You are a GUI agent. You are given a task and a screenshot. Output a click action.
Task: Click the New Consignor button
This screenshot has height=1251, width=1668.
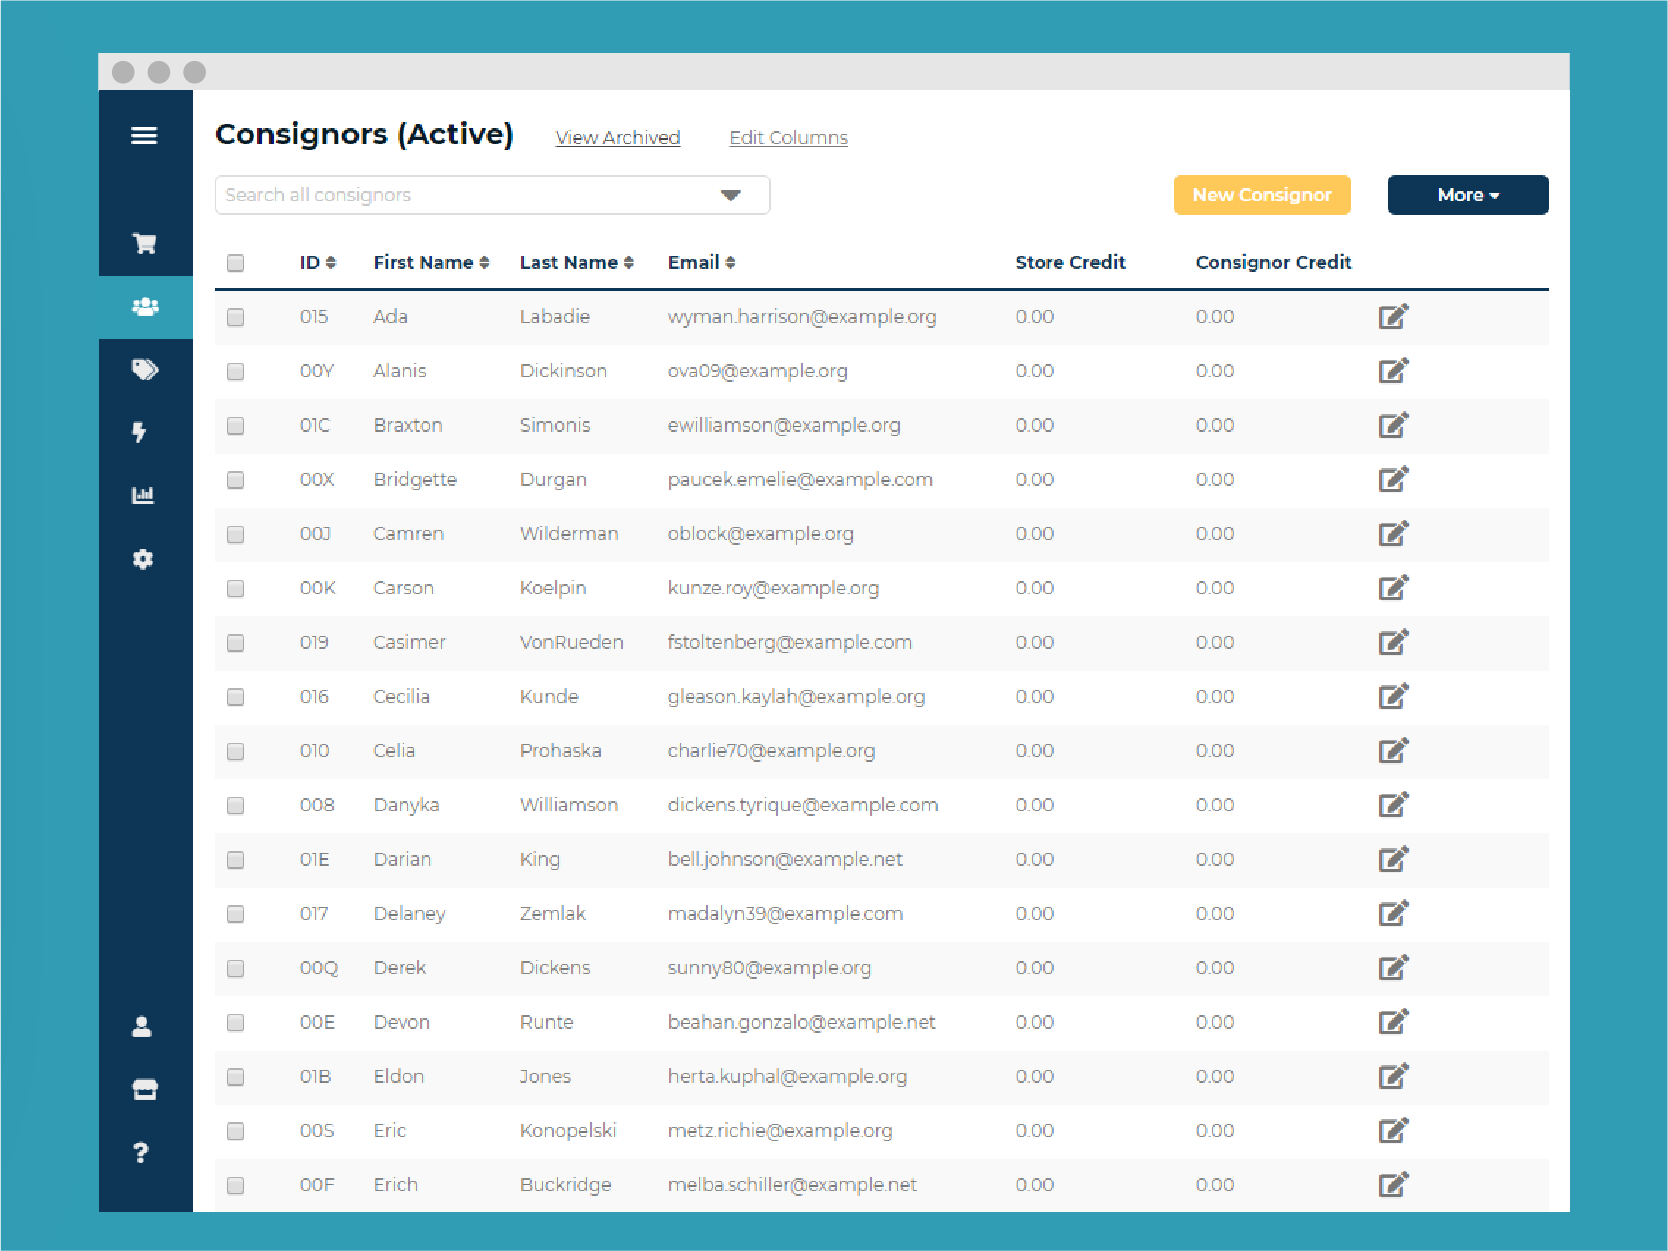point(1261,195)
